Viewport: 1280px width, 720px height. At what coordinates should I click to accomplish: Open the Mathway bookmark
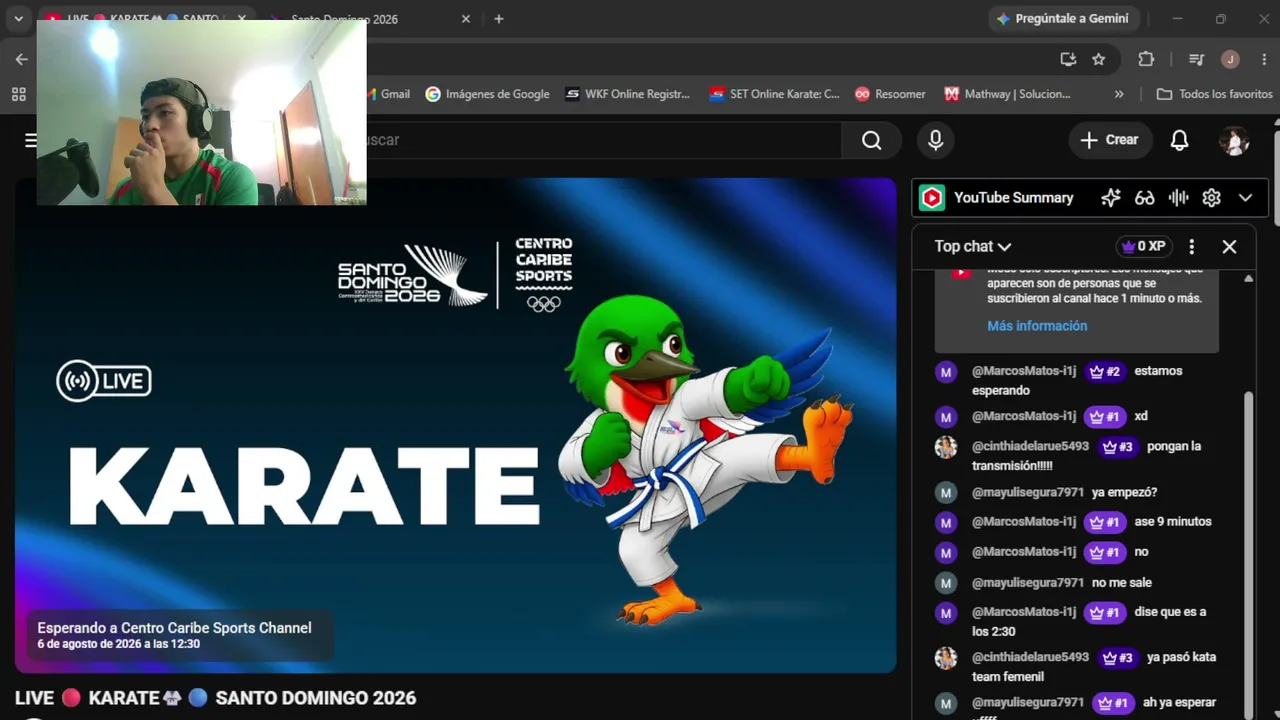coord(1007,94)
